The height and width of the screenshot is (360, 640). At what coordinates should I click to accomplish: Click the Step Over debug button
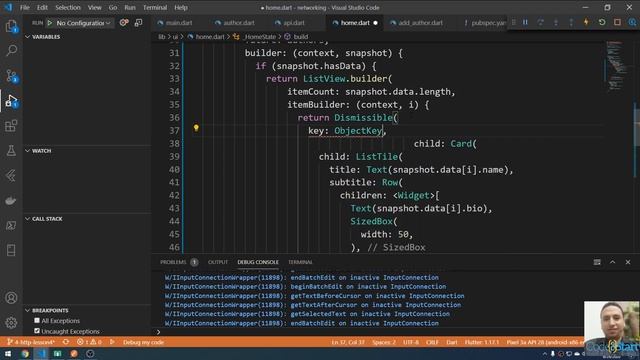[x=541, y=22]
